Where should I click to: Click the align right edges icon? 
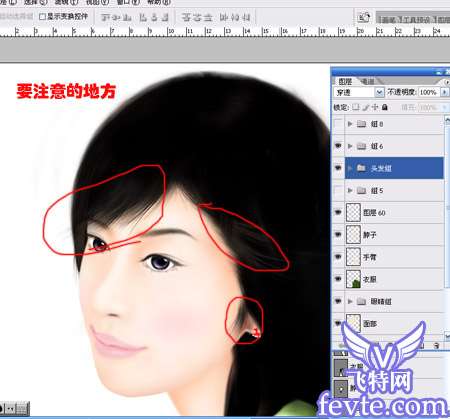pos(165,17)
